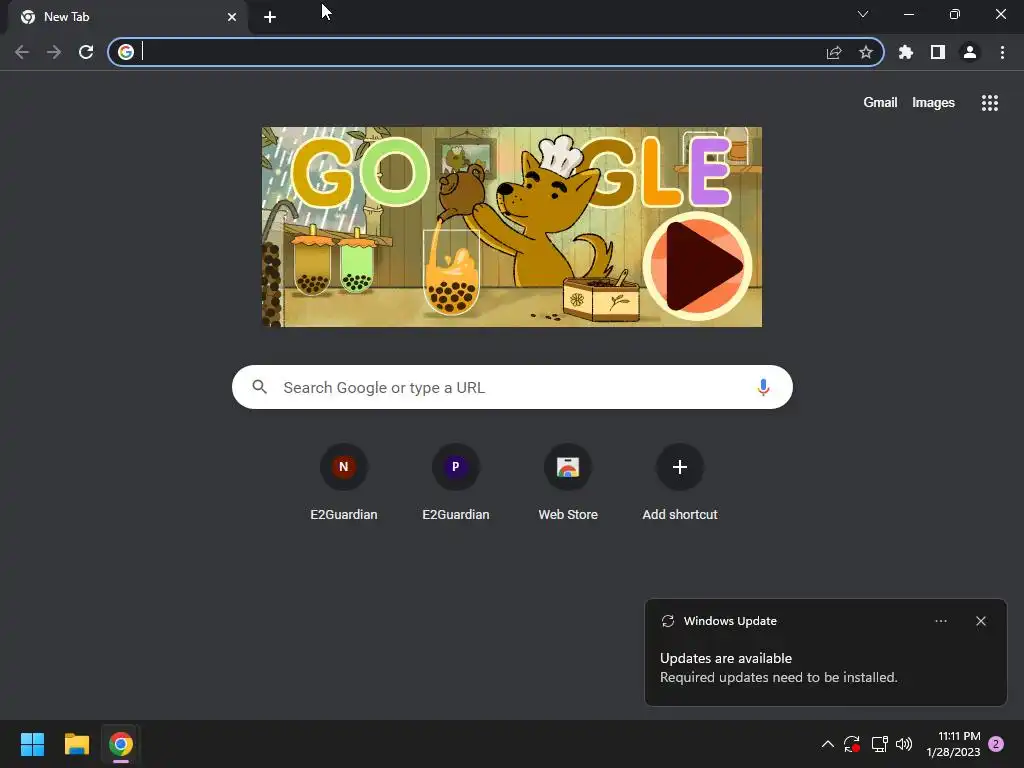This screenshot has height=768, width=1024.
Task: Click the Windows Update tray icon
Action: 852,744
